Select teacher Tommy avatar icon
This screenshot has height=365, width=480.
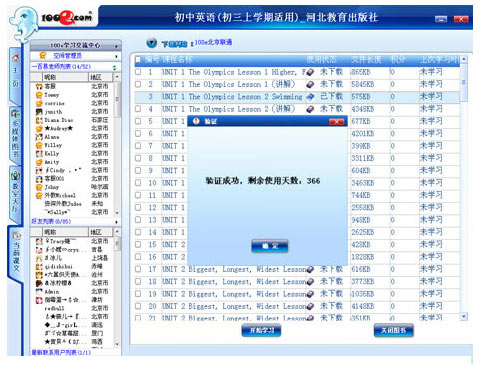(x=39, y=95)
